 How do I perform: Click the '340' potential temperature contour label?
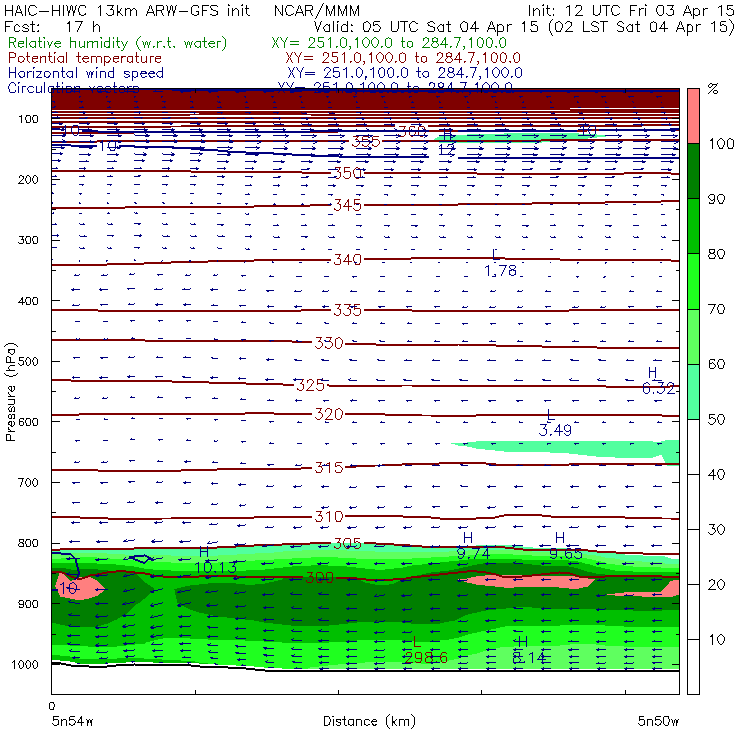(x=347, y=260)
